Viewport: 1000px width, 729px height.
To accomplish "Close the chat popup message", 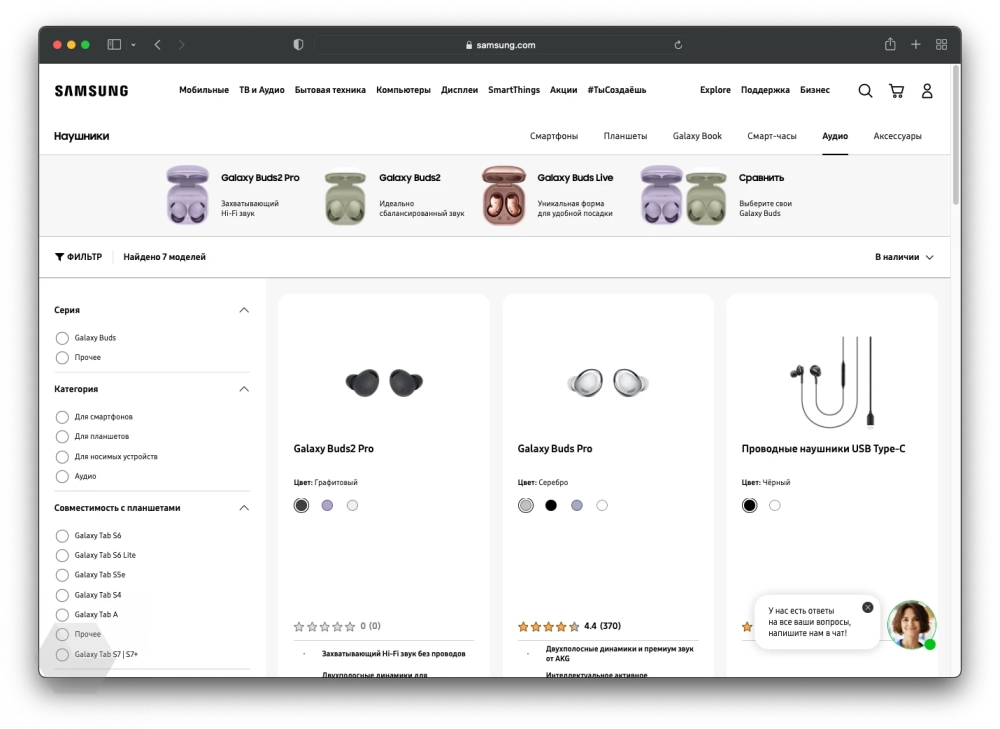I will [x=867, y=607].
